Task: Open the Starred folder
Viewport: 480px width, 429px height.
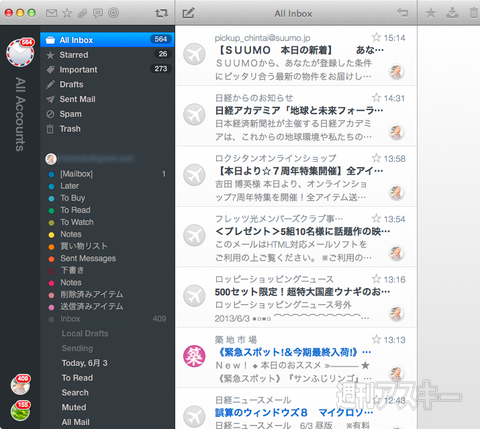Action: coord(107,55)
